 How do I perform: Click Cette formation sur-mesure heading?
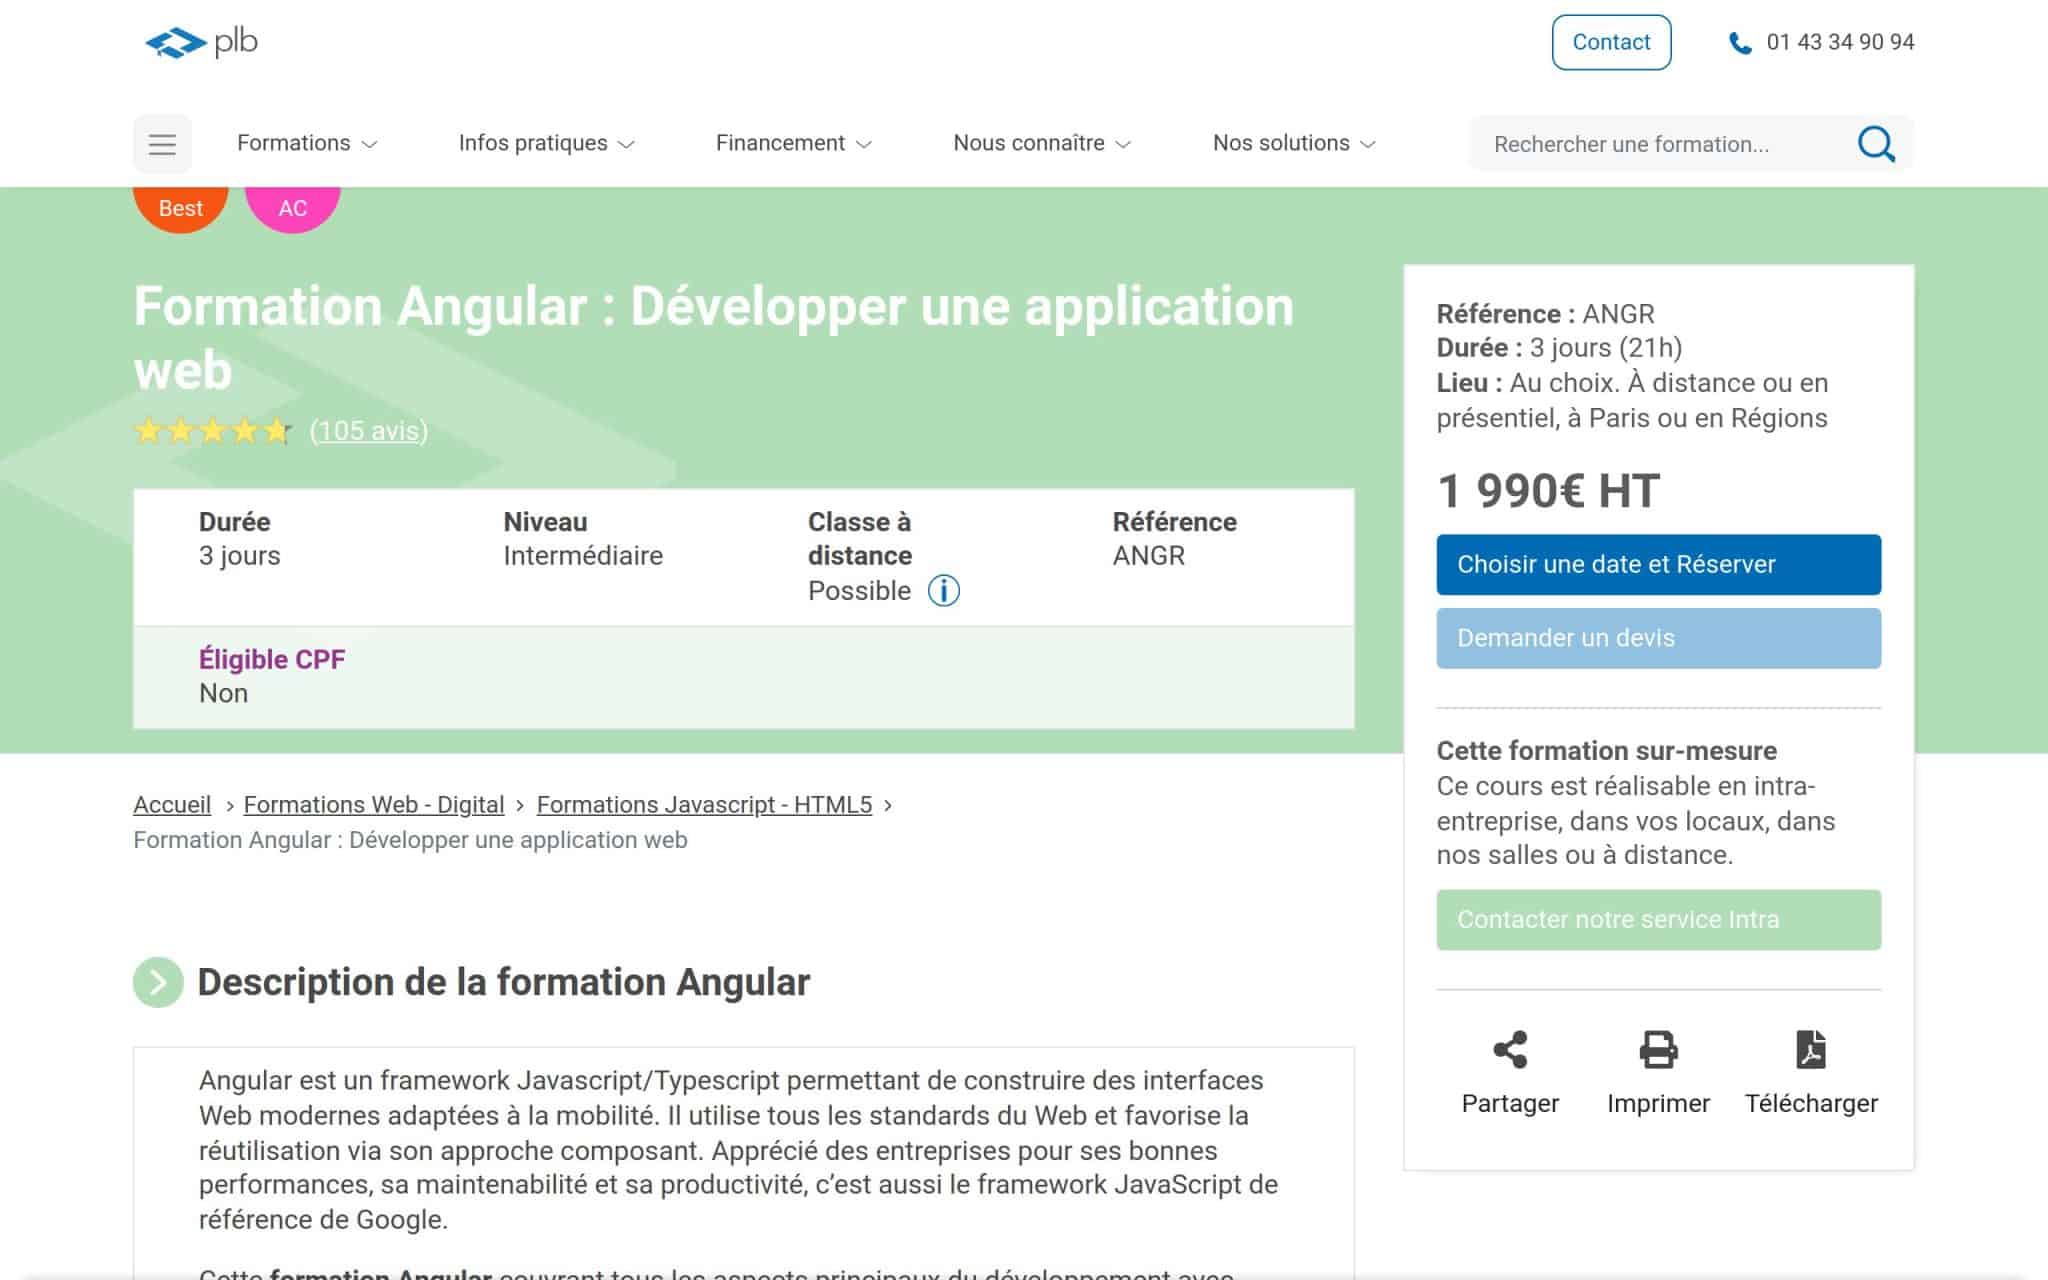(1607, 751)
